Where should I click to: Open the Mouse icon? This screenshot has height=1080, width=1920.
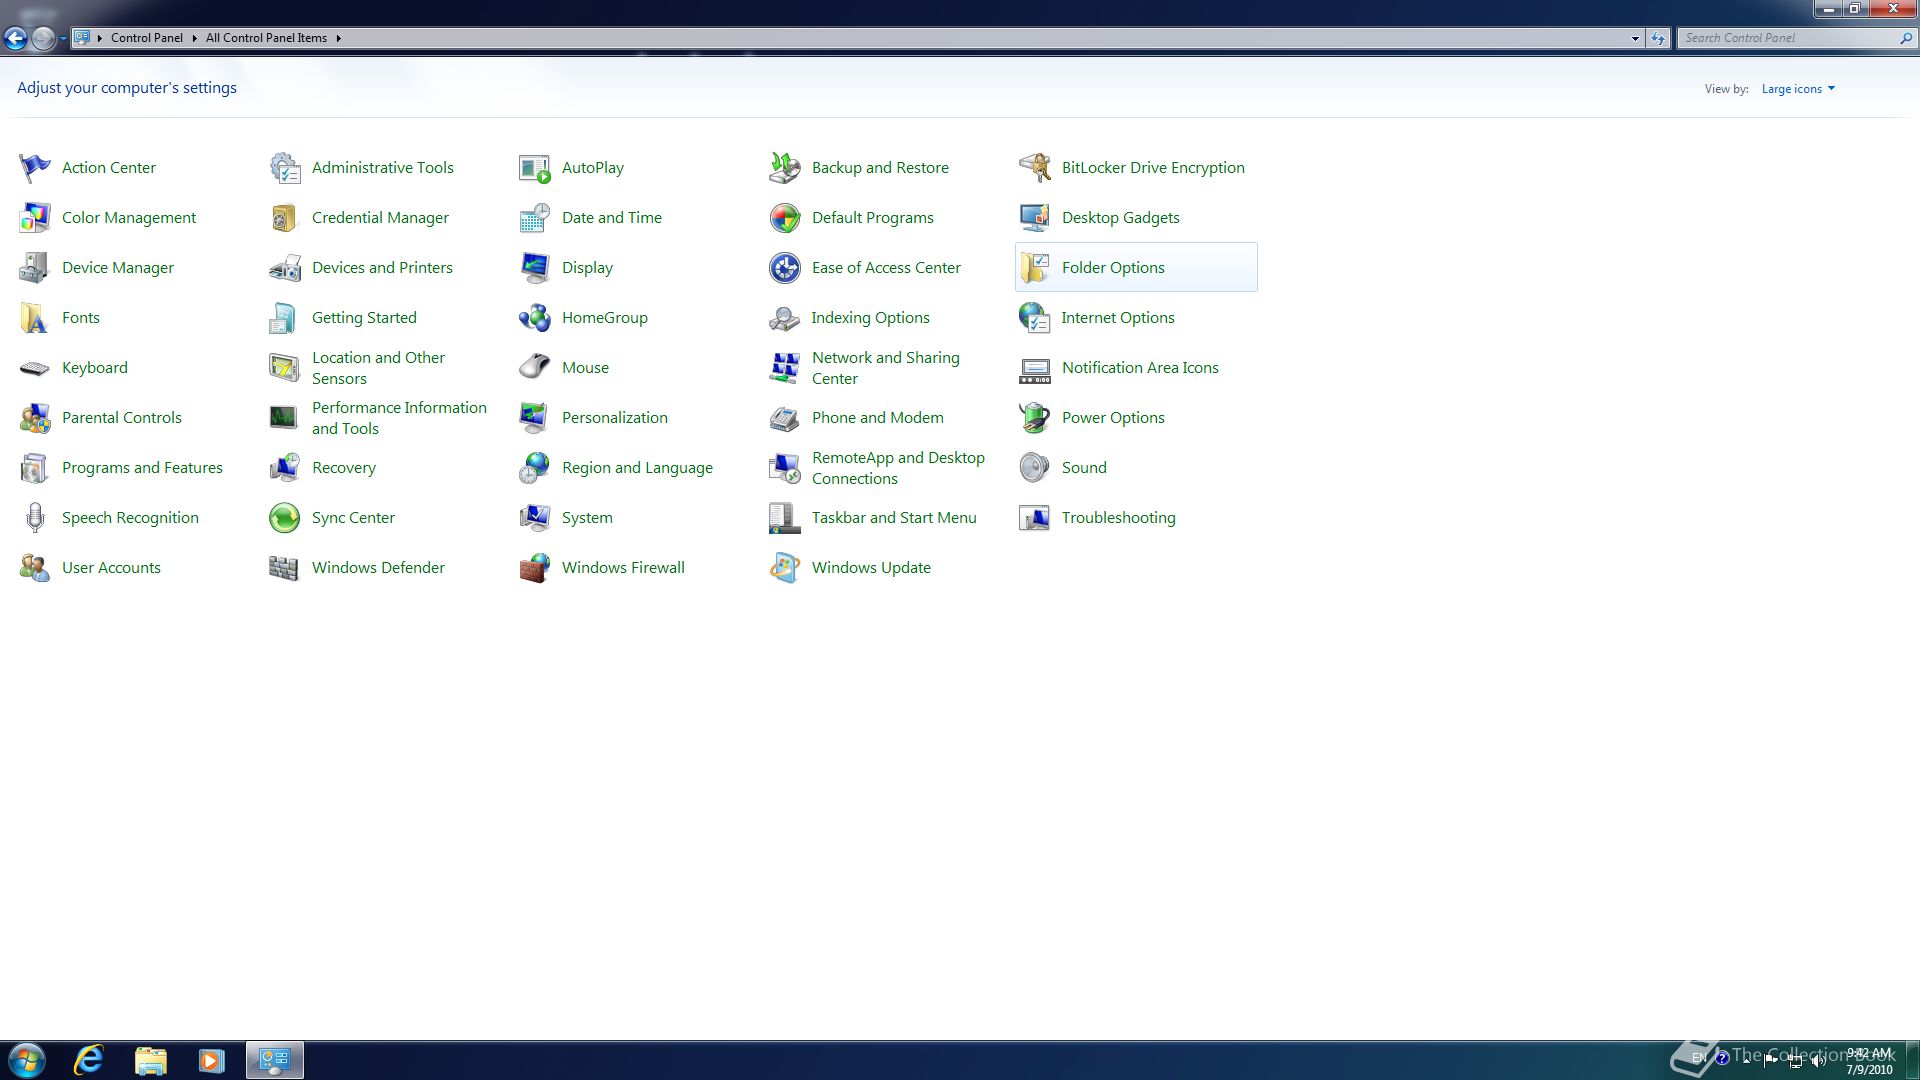[534, 368]
